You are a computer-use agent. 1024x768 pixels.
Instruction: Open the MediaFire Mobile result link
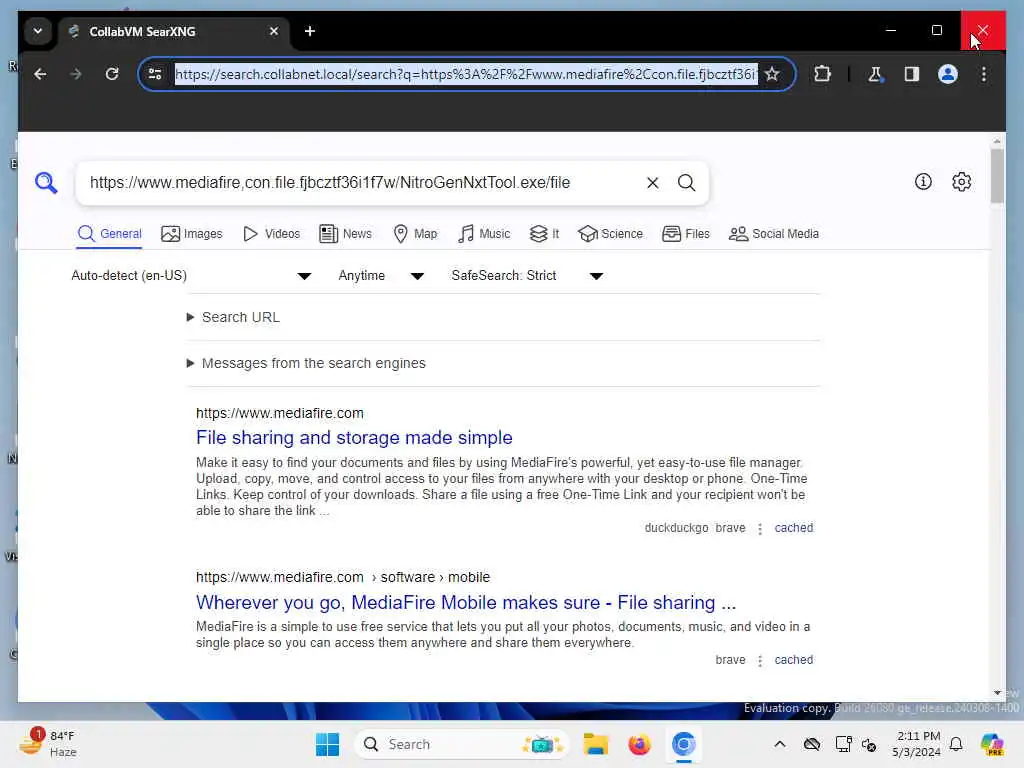[466, 602]
